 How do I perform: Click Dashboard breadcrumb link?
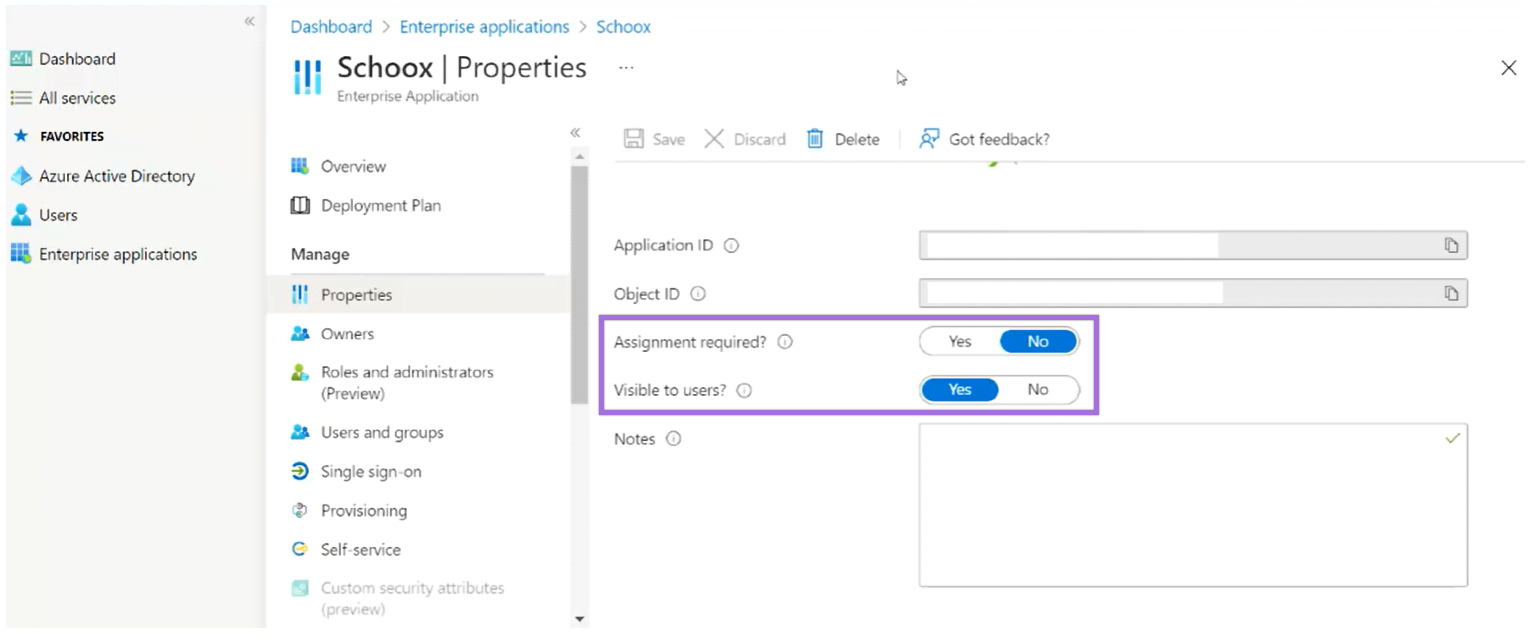tap(331, 27)
